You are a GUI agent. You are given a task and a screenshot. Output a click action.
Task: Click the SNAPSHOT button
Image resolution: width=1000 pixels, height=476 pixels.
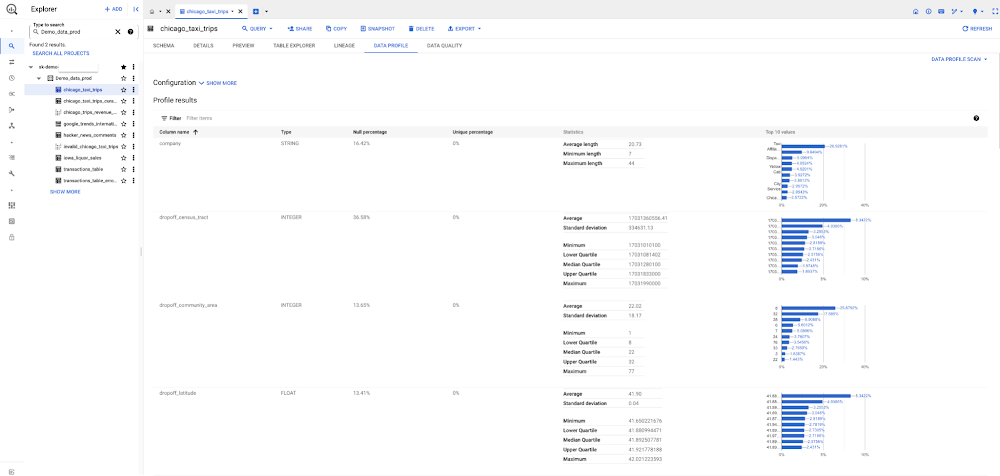coord(378,29)
